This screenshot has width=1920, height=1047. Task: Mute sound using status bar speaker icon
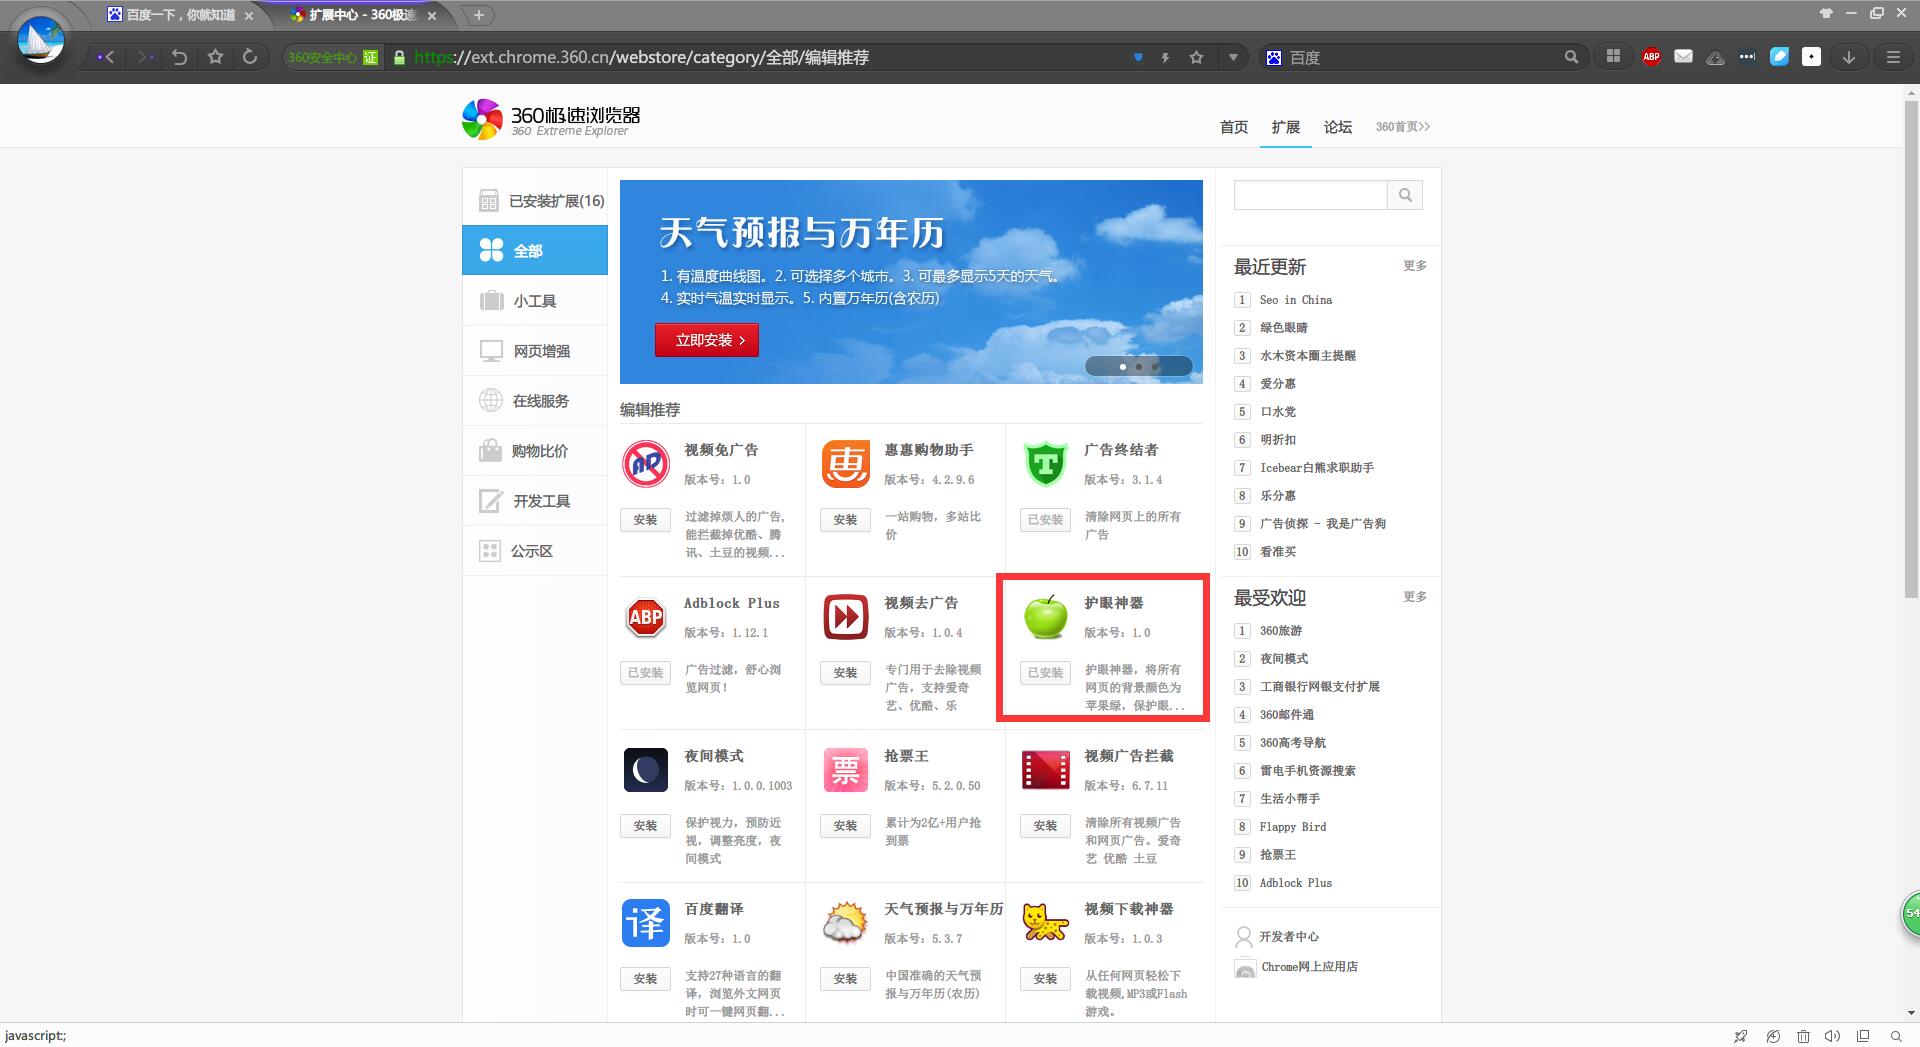[1832, 1036]
